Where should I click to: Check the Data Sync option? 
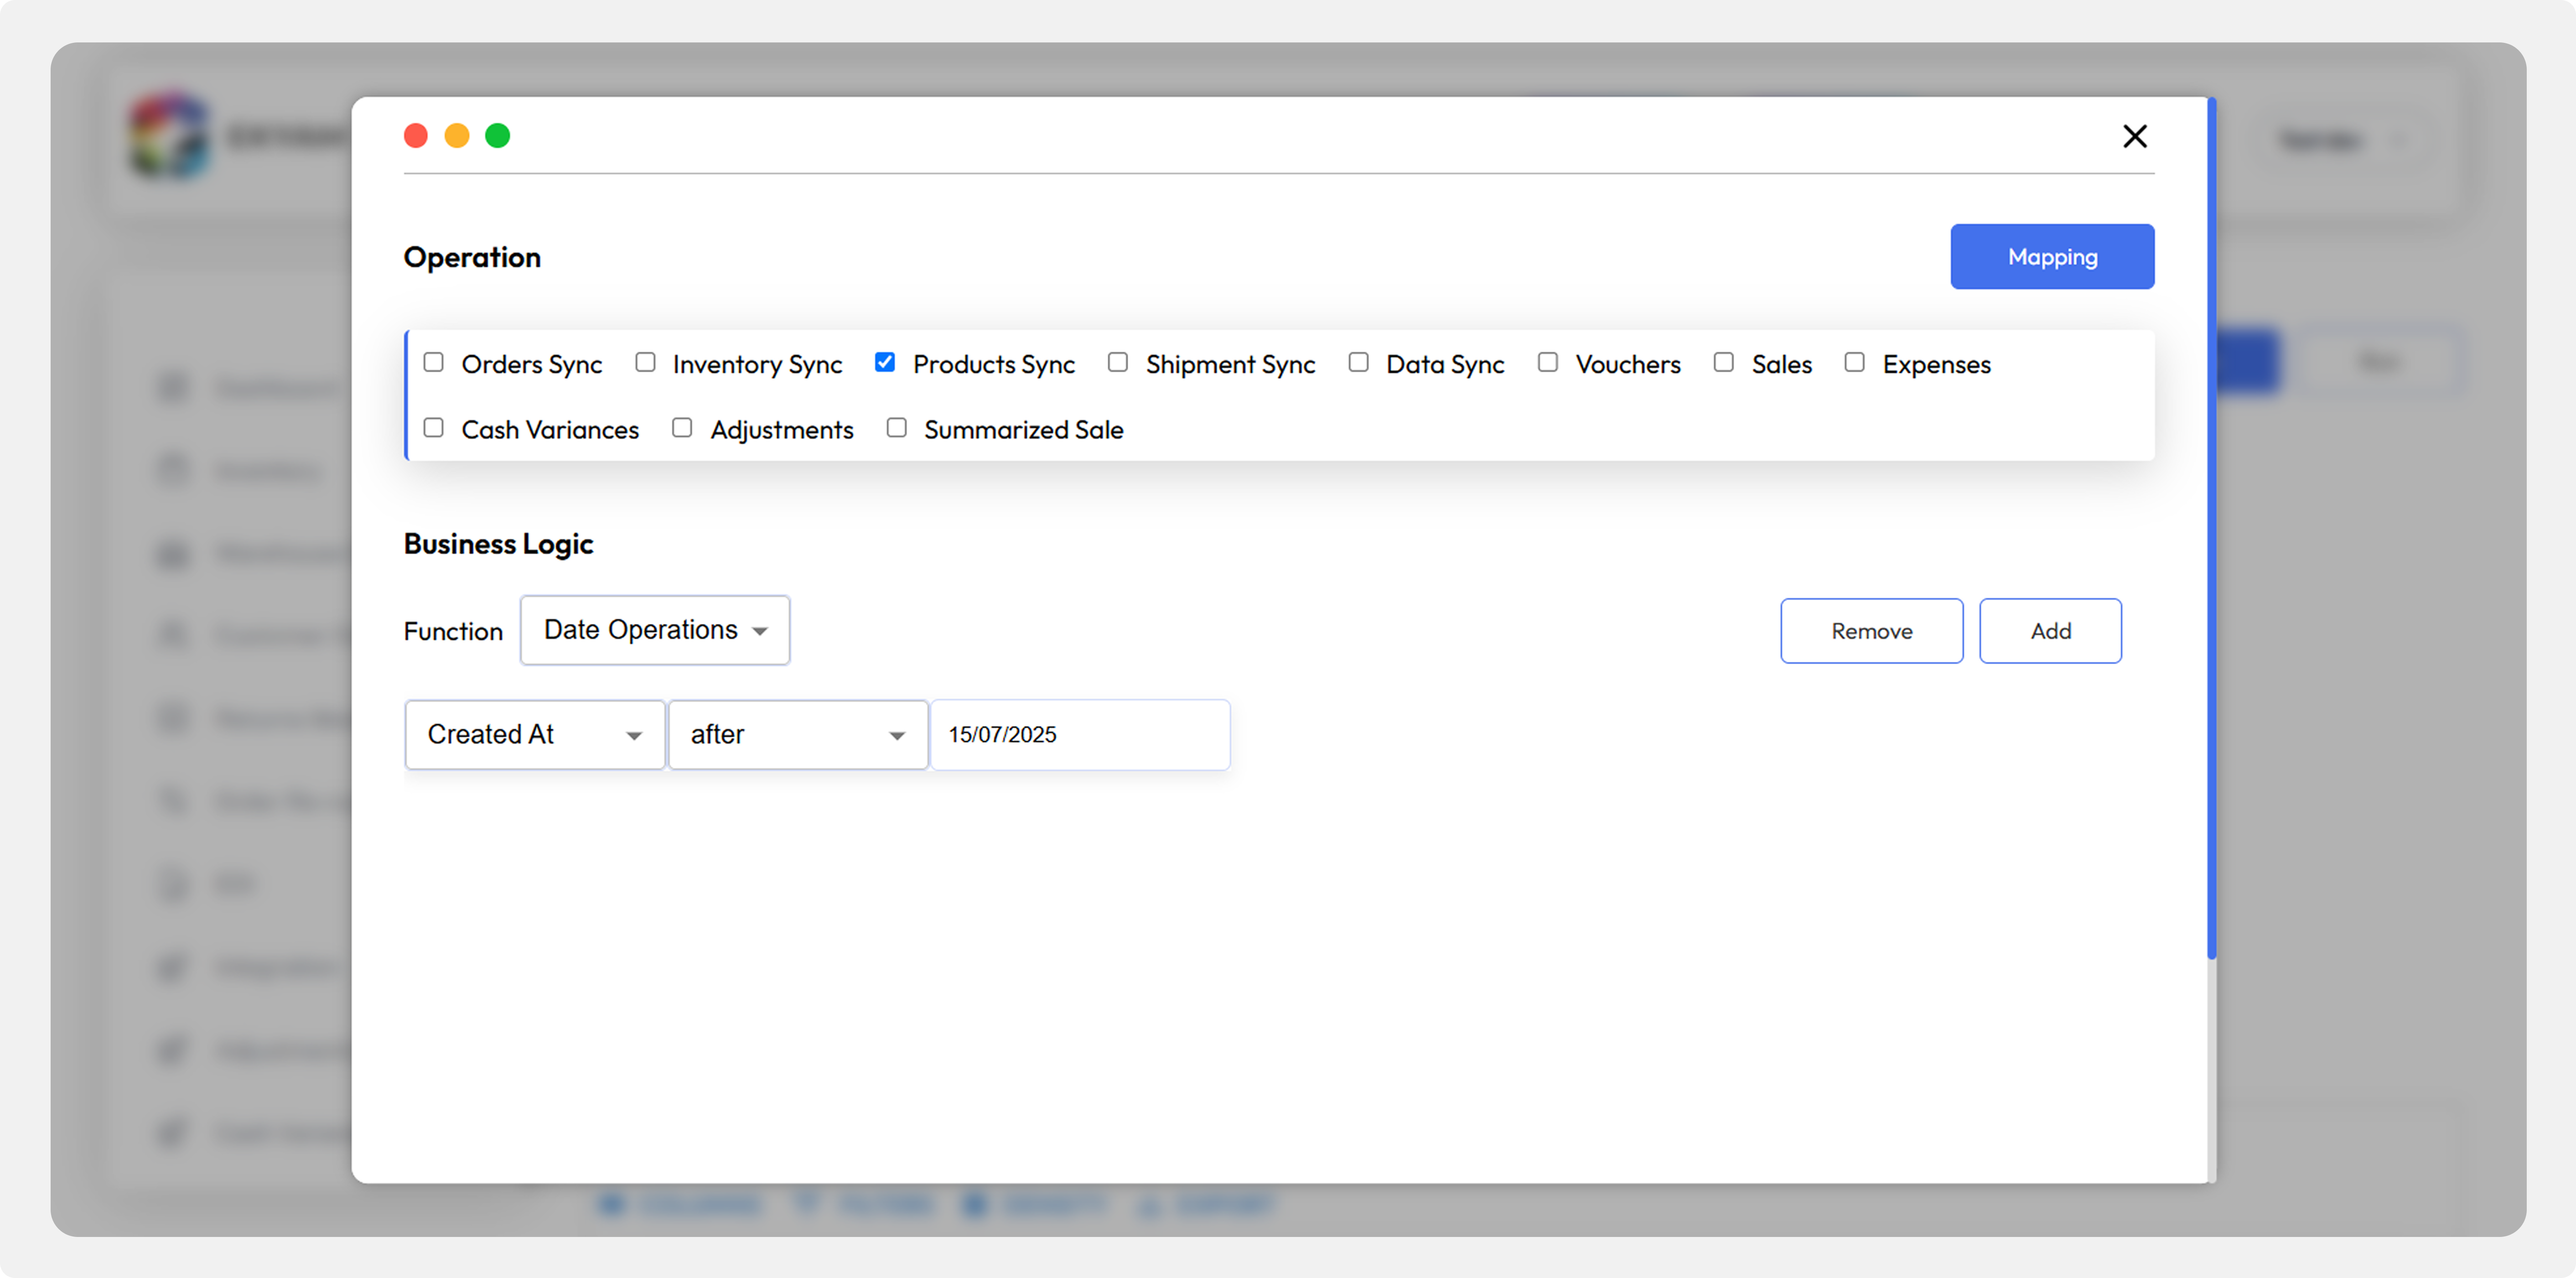[x=1358, y=362]
